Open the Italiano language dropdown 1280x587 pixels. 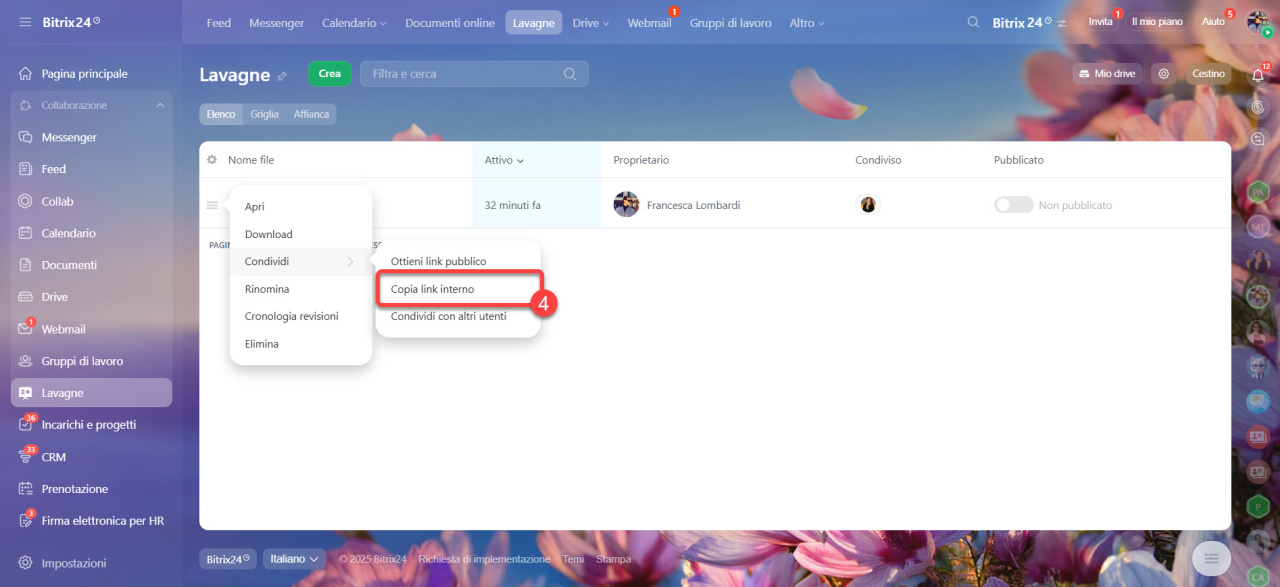[295, 559]
